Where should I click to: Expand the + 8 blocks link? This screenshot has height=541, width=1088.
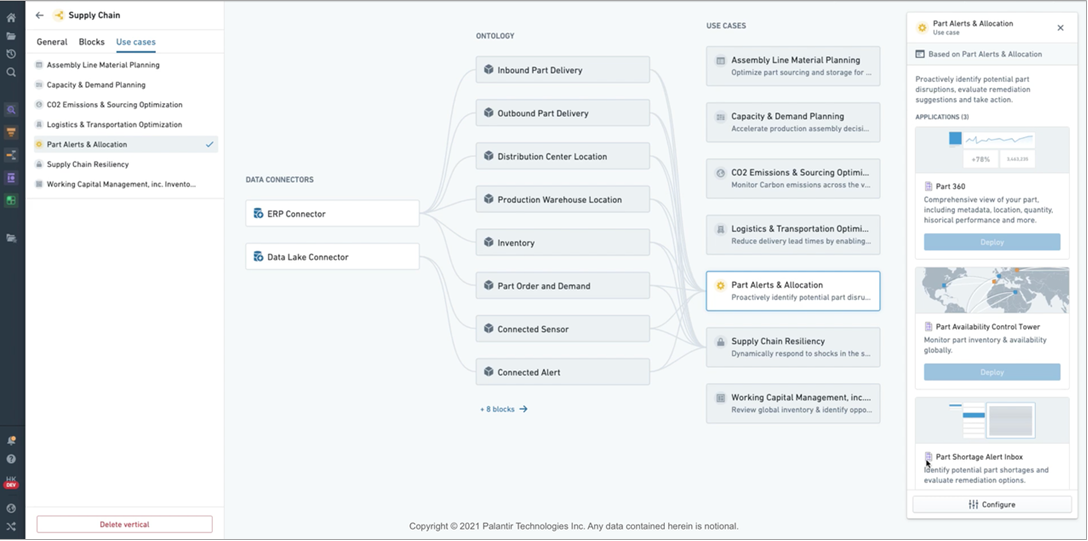tap(504, 409)
